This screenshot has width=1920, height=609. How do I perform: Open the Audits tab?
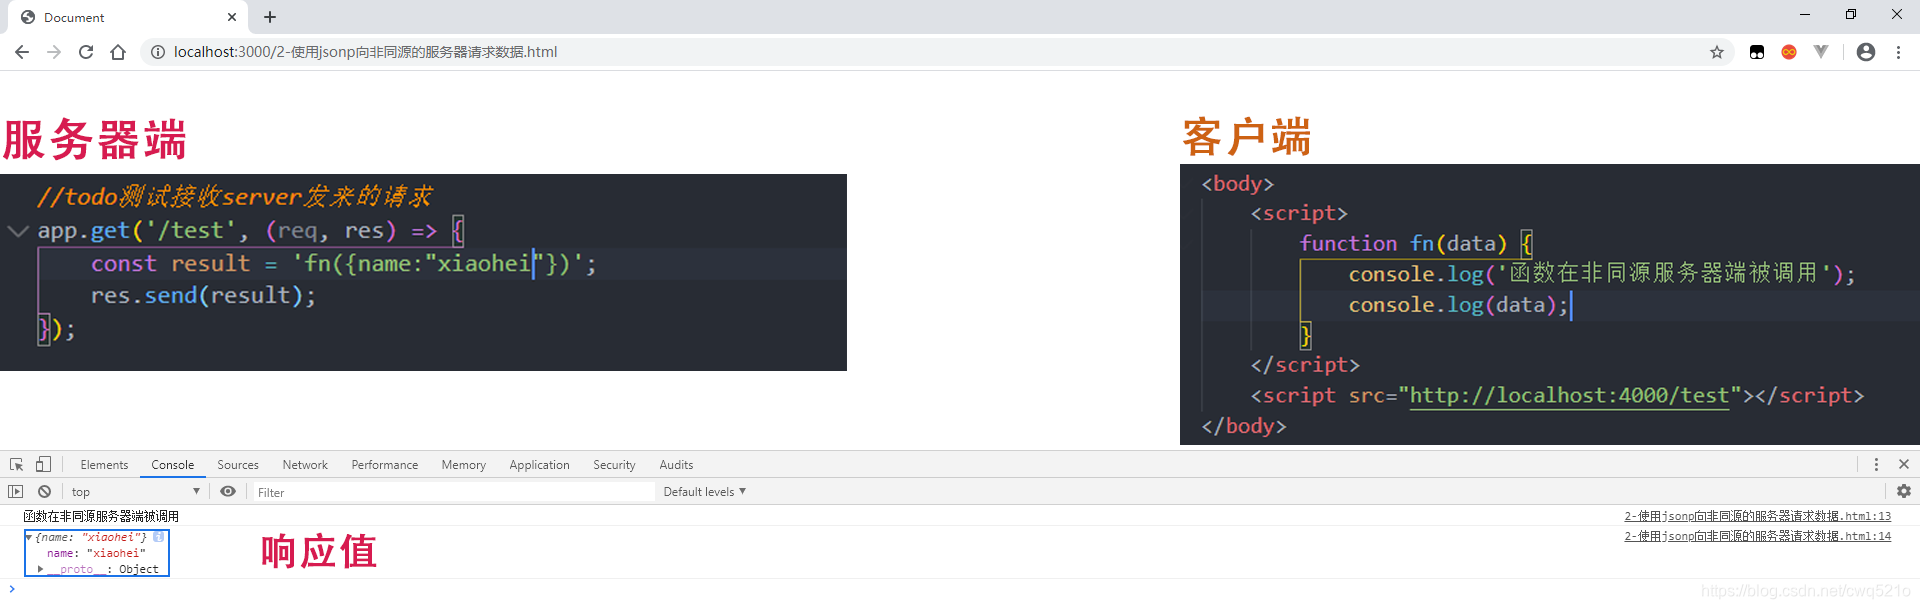pyautogui.click(x=676, y=465)
